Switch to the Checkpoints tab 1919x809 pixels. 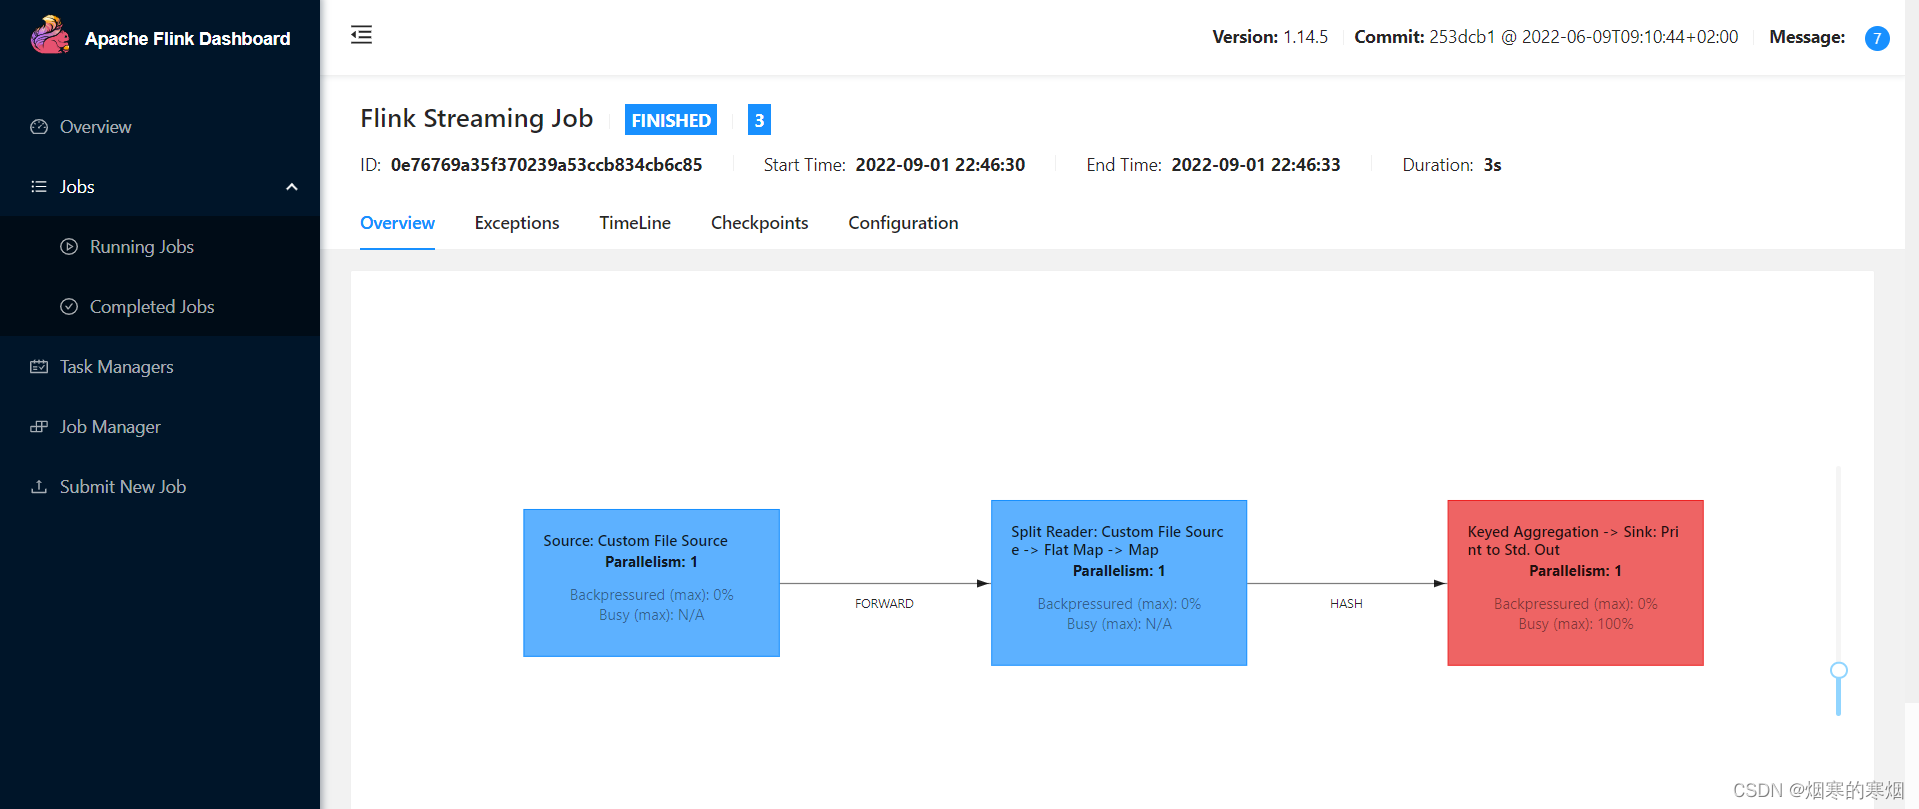[x=759, y=223]
